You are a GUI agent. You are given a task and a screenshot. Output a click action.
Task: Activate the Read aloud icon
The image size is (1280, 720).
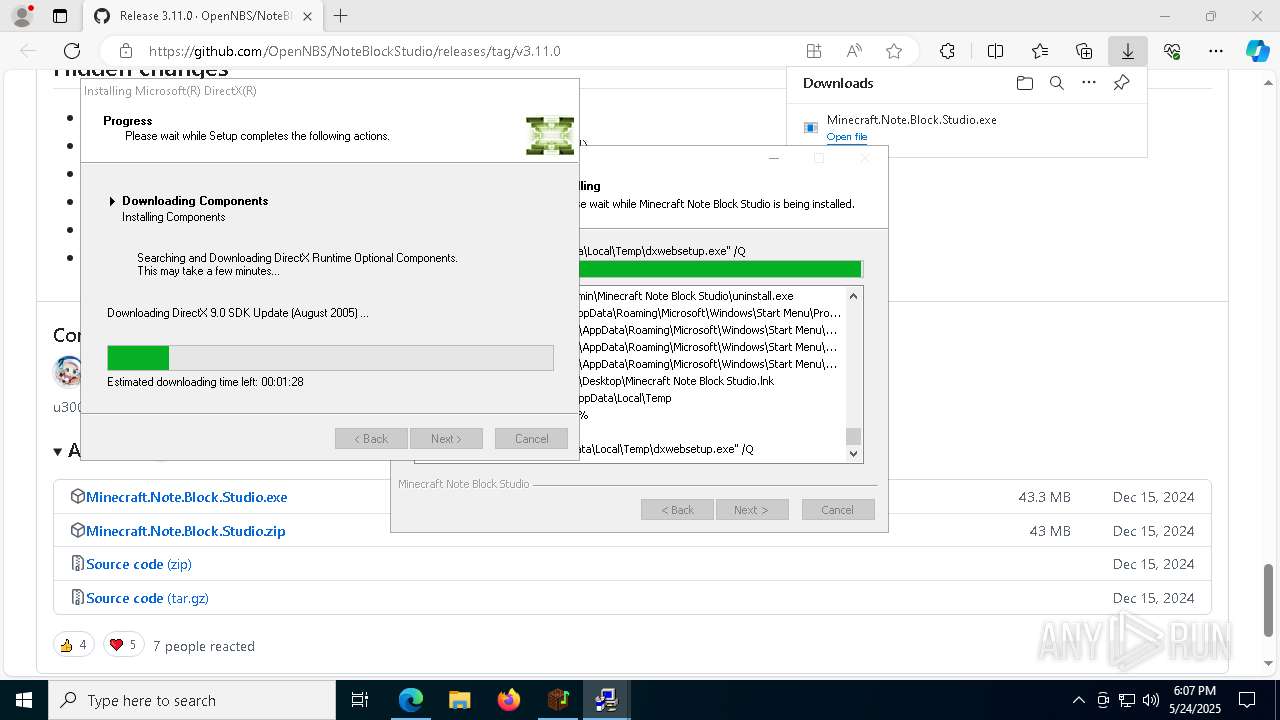(854, 51)
